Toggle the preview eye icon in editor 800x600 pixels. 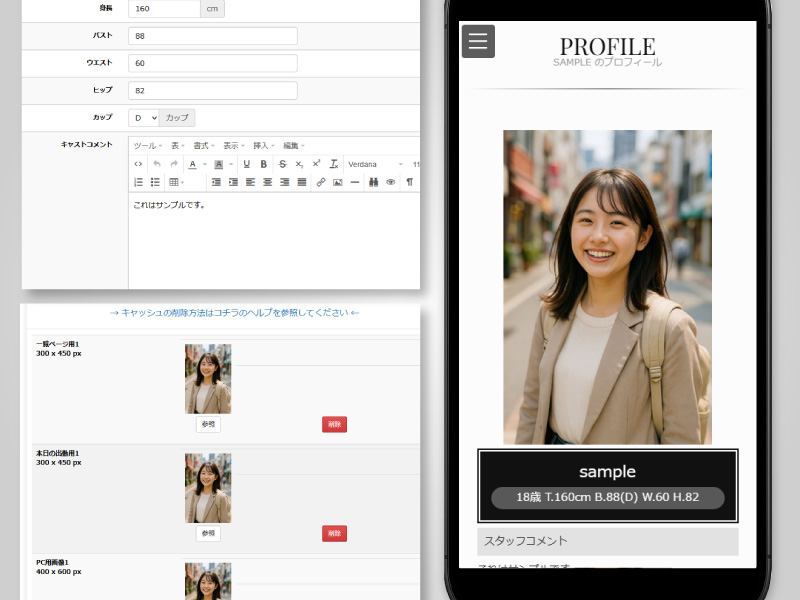pos(391,182)
